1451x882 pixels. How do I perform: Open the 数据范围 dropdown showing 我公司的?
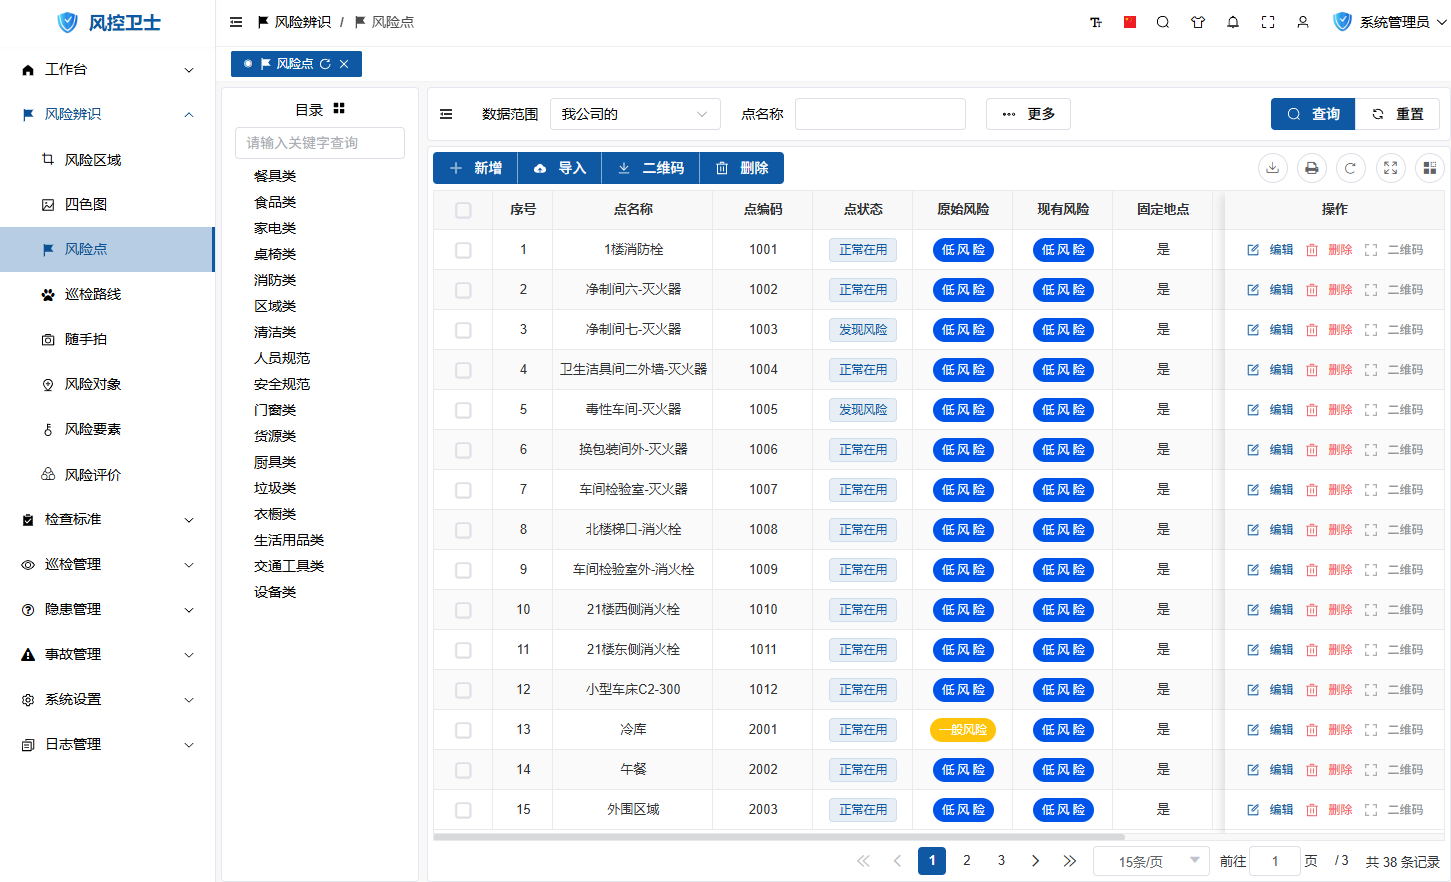[x=635, y=114]
